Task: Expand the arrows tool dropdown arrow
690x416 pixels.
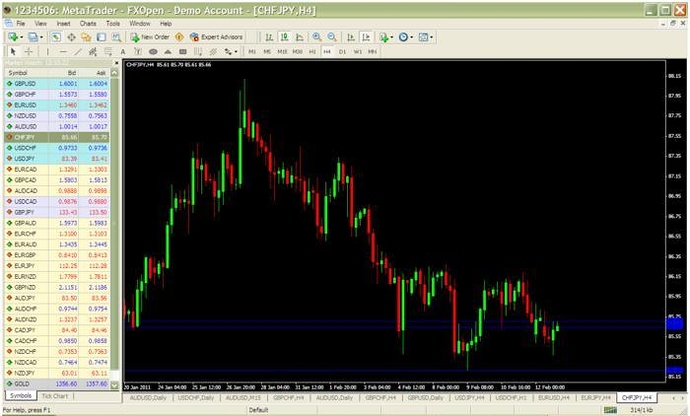Action: point(236,52)
